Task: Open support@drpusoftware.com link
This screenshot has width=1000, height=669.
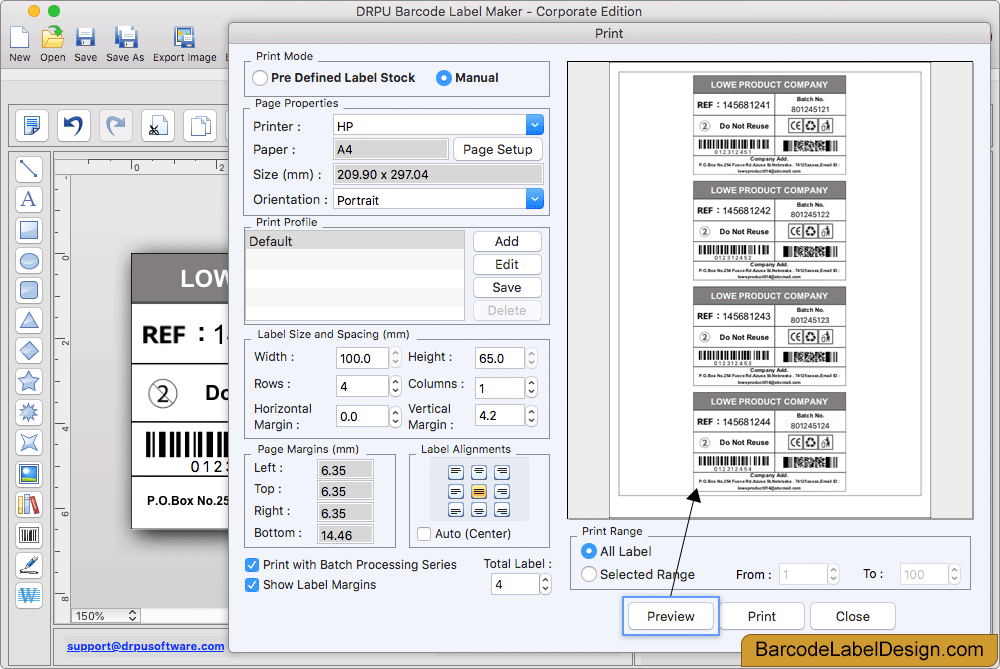Action: point(145,646)
